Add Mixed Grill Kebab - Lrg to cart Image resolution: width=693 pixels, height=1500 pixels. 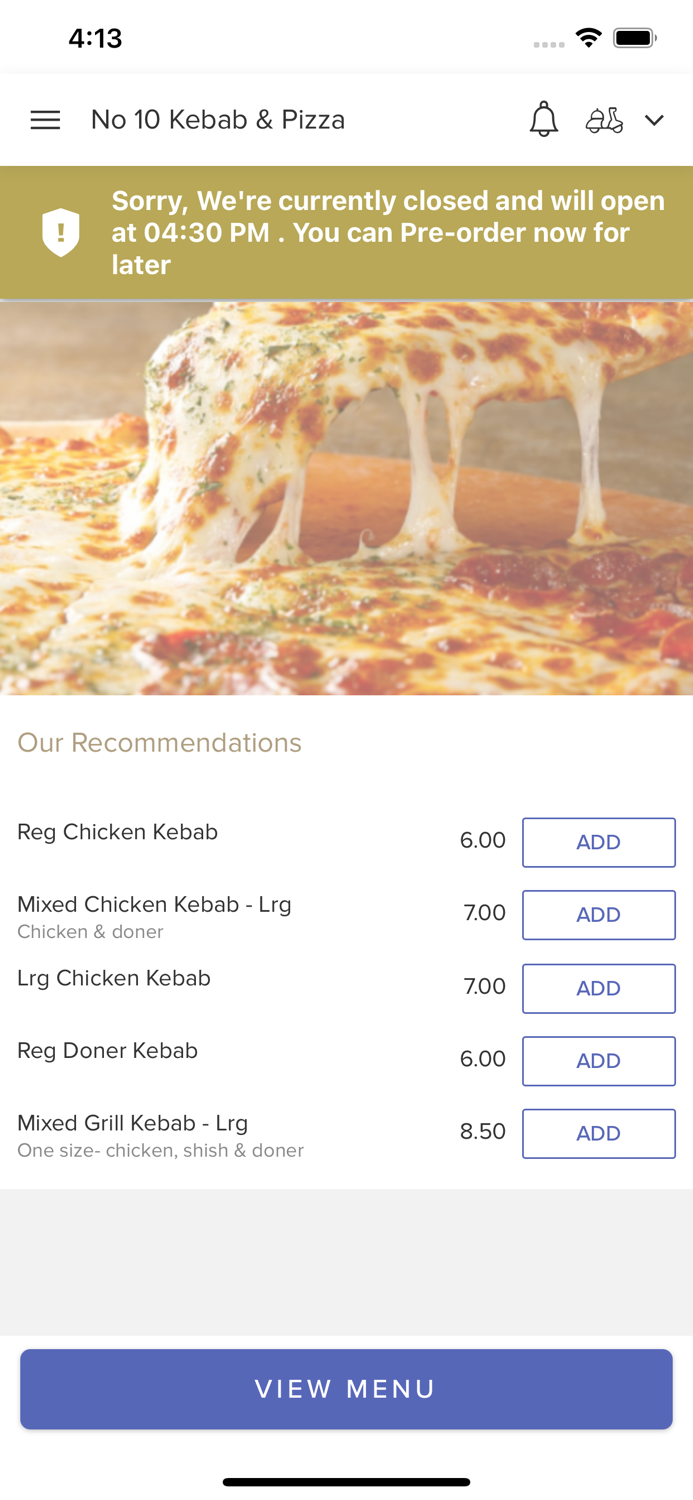point(598,1133)
